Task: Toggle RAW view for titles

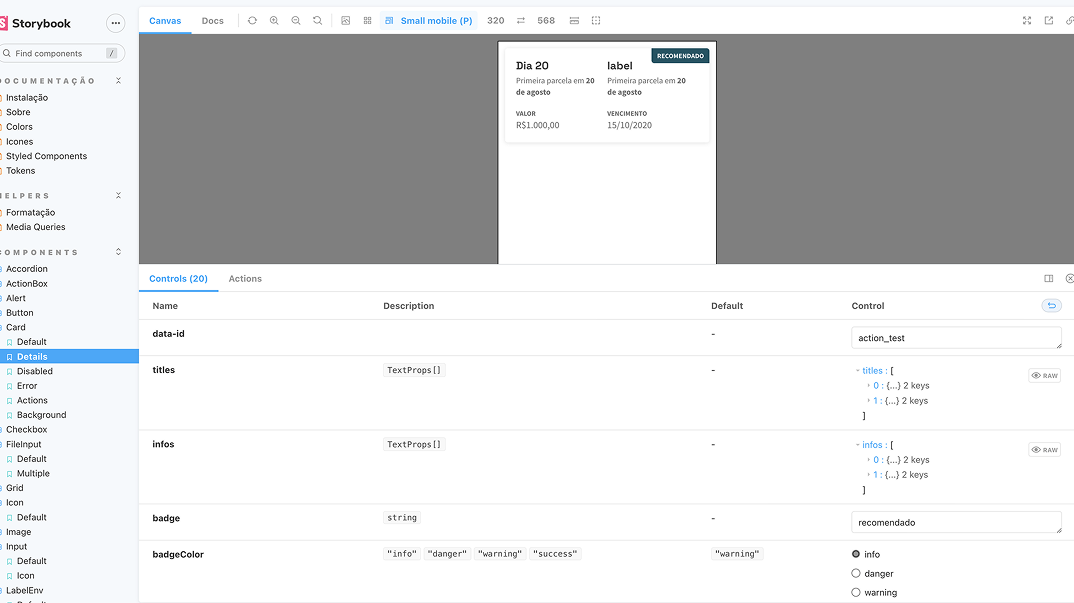Action: tap(1045, 376)
